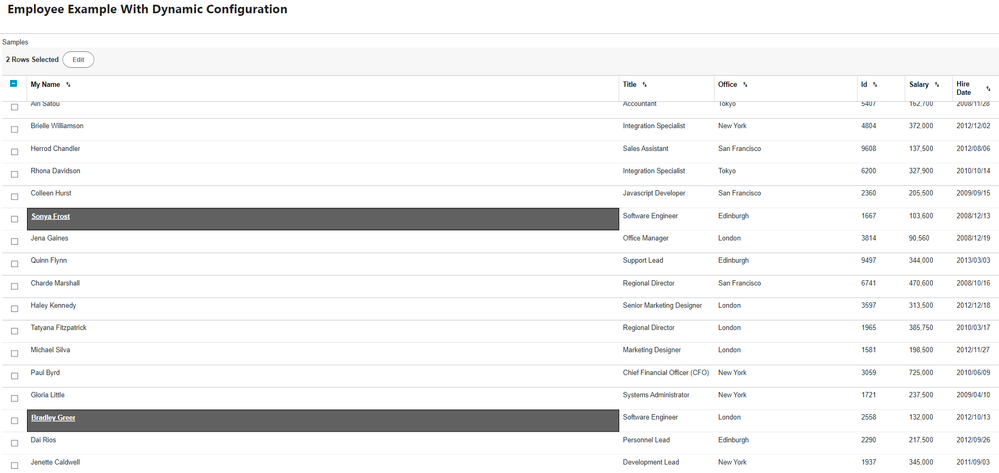This screenshot has height=473, width=999.
Task: Select Gloria Little's Systems Administrator title cell
Action: (x=659, y=395)
